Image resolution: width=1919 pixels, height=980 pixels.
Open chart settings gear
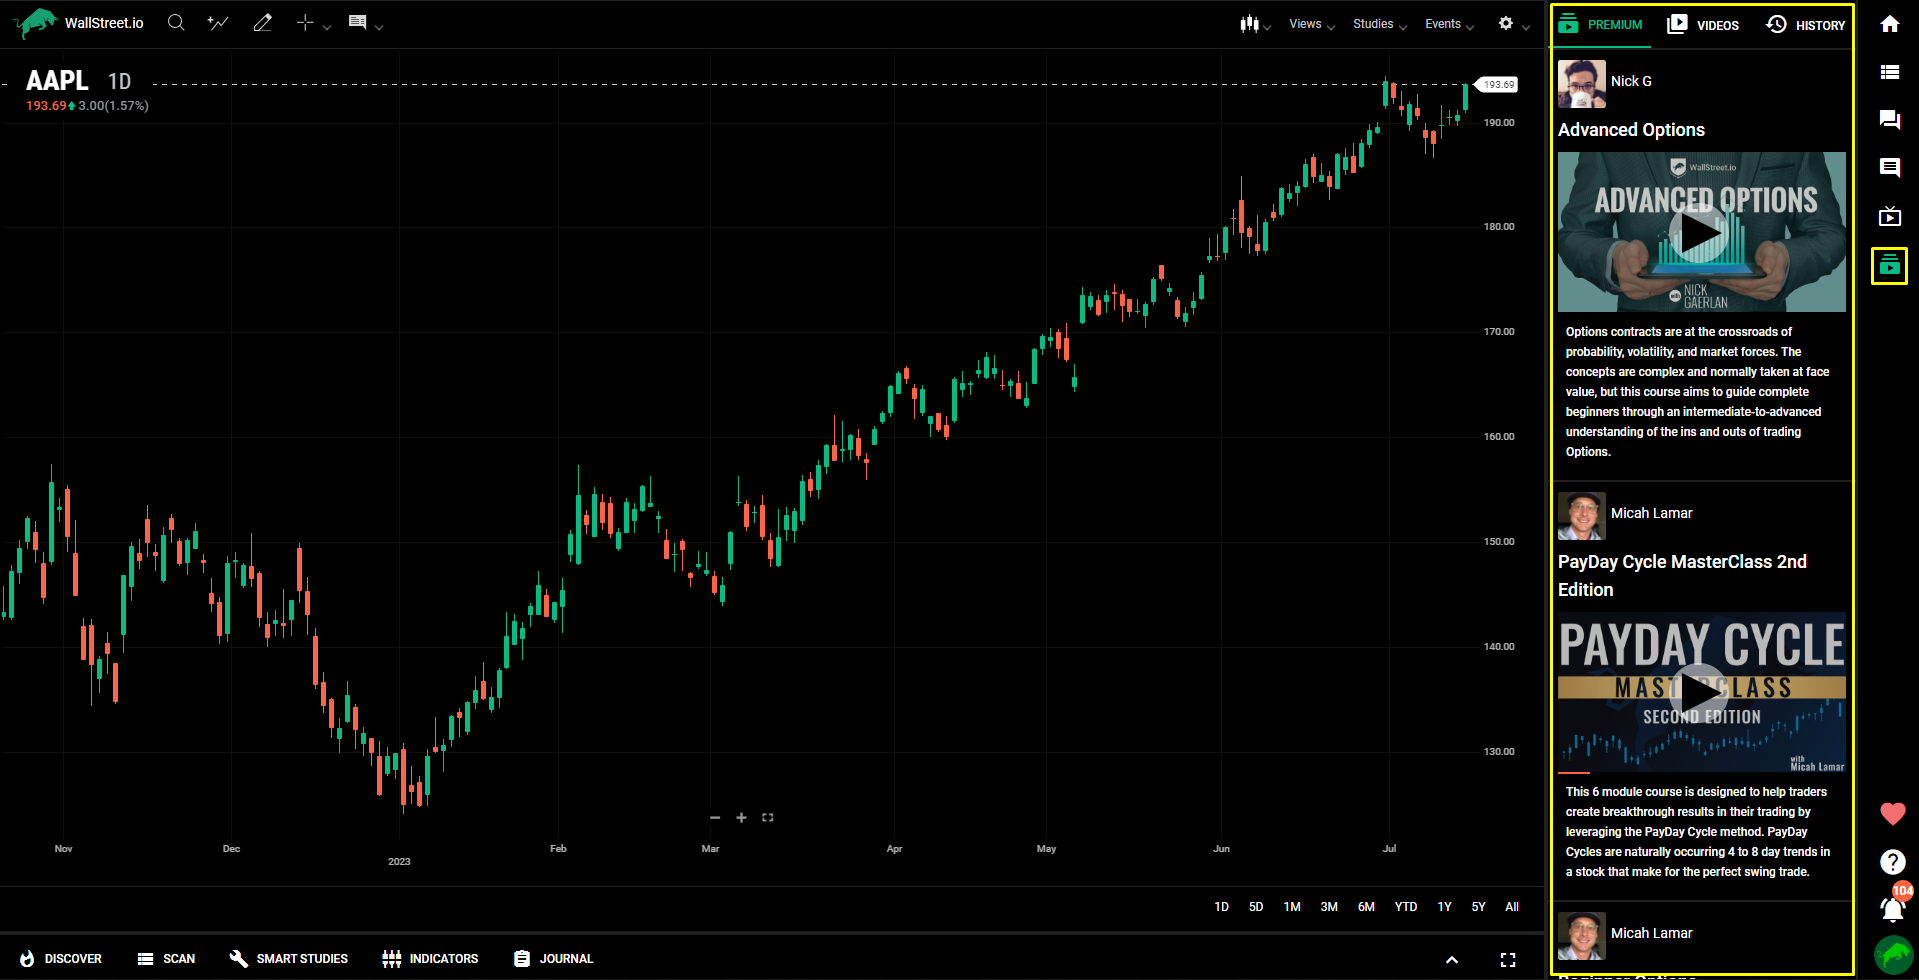[1506, 23]
